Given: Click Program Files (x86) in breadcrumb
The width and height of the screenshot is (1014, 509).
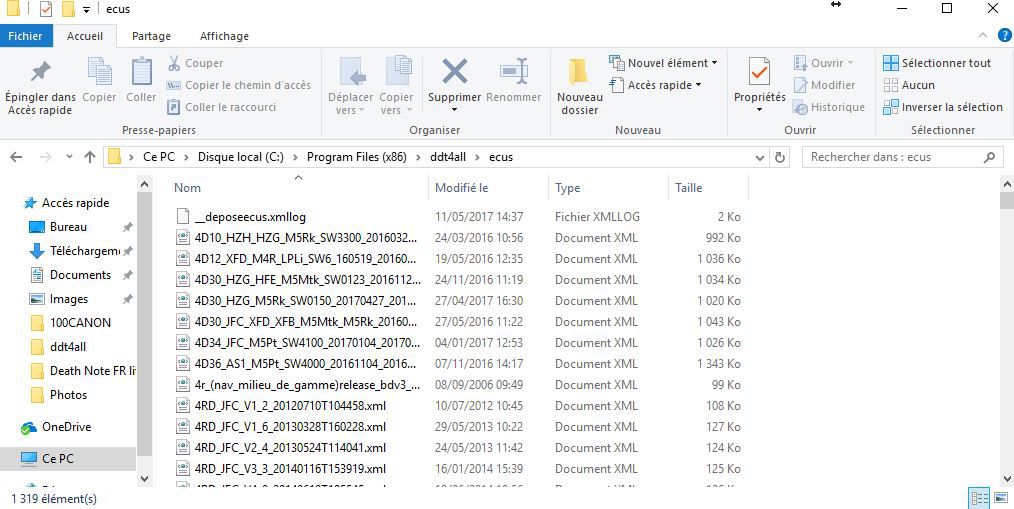Looking at the screenshot, I should pos(356,157).
